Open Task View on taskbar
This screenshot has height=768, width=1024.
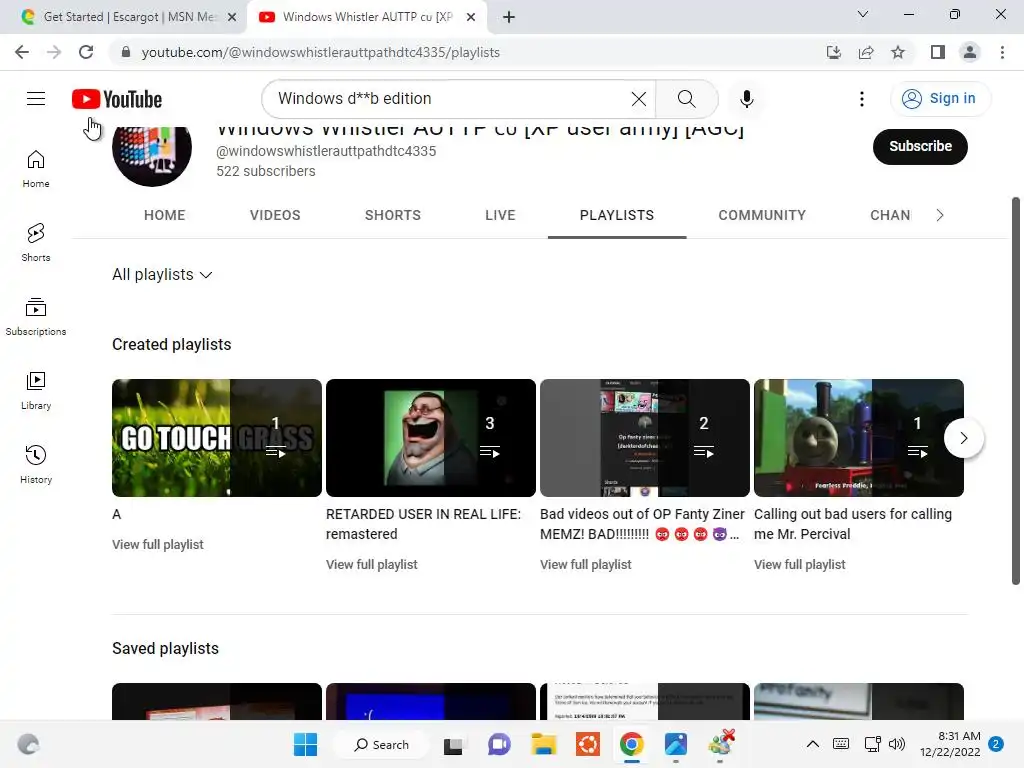453,744
